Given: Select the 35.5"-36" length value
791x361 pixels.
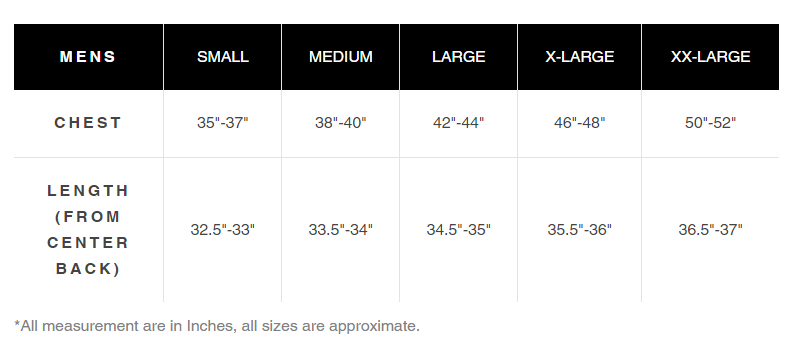Looking at the screenshot, I should coord(580,230).
